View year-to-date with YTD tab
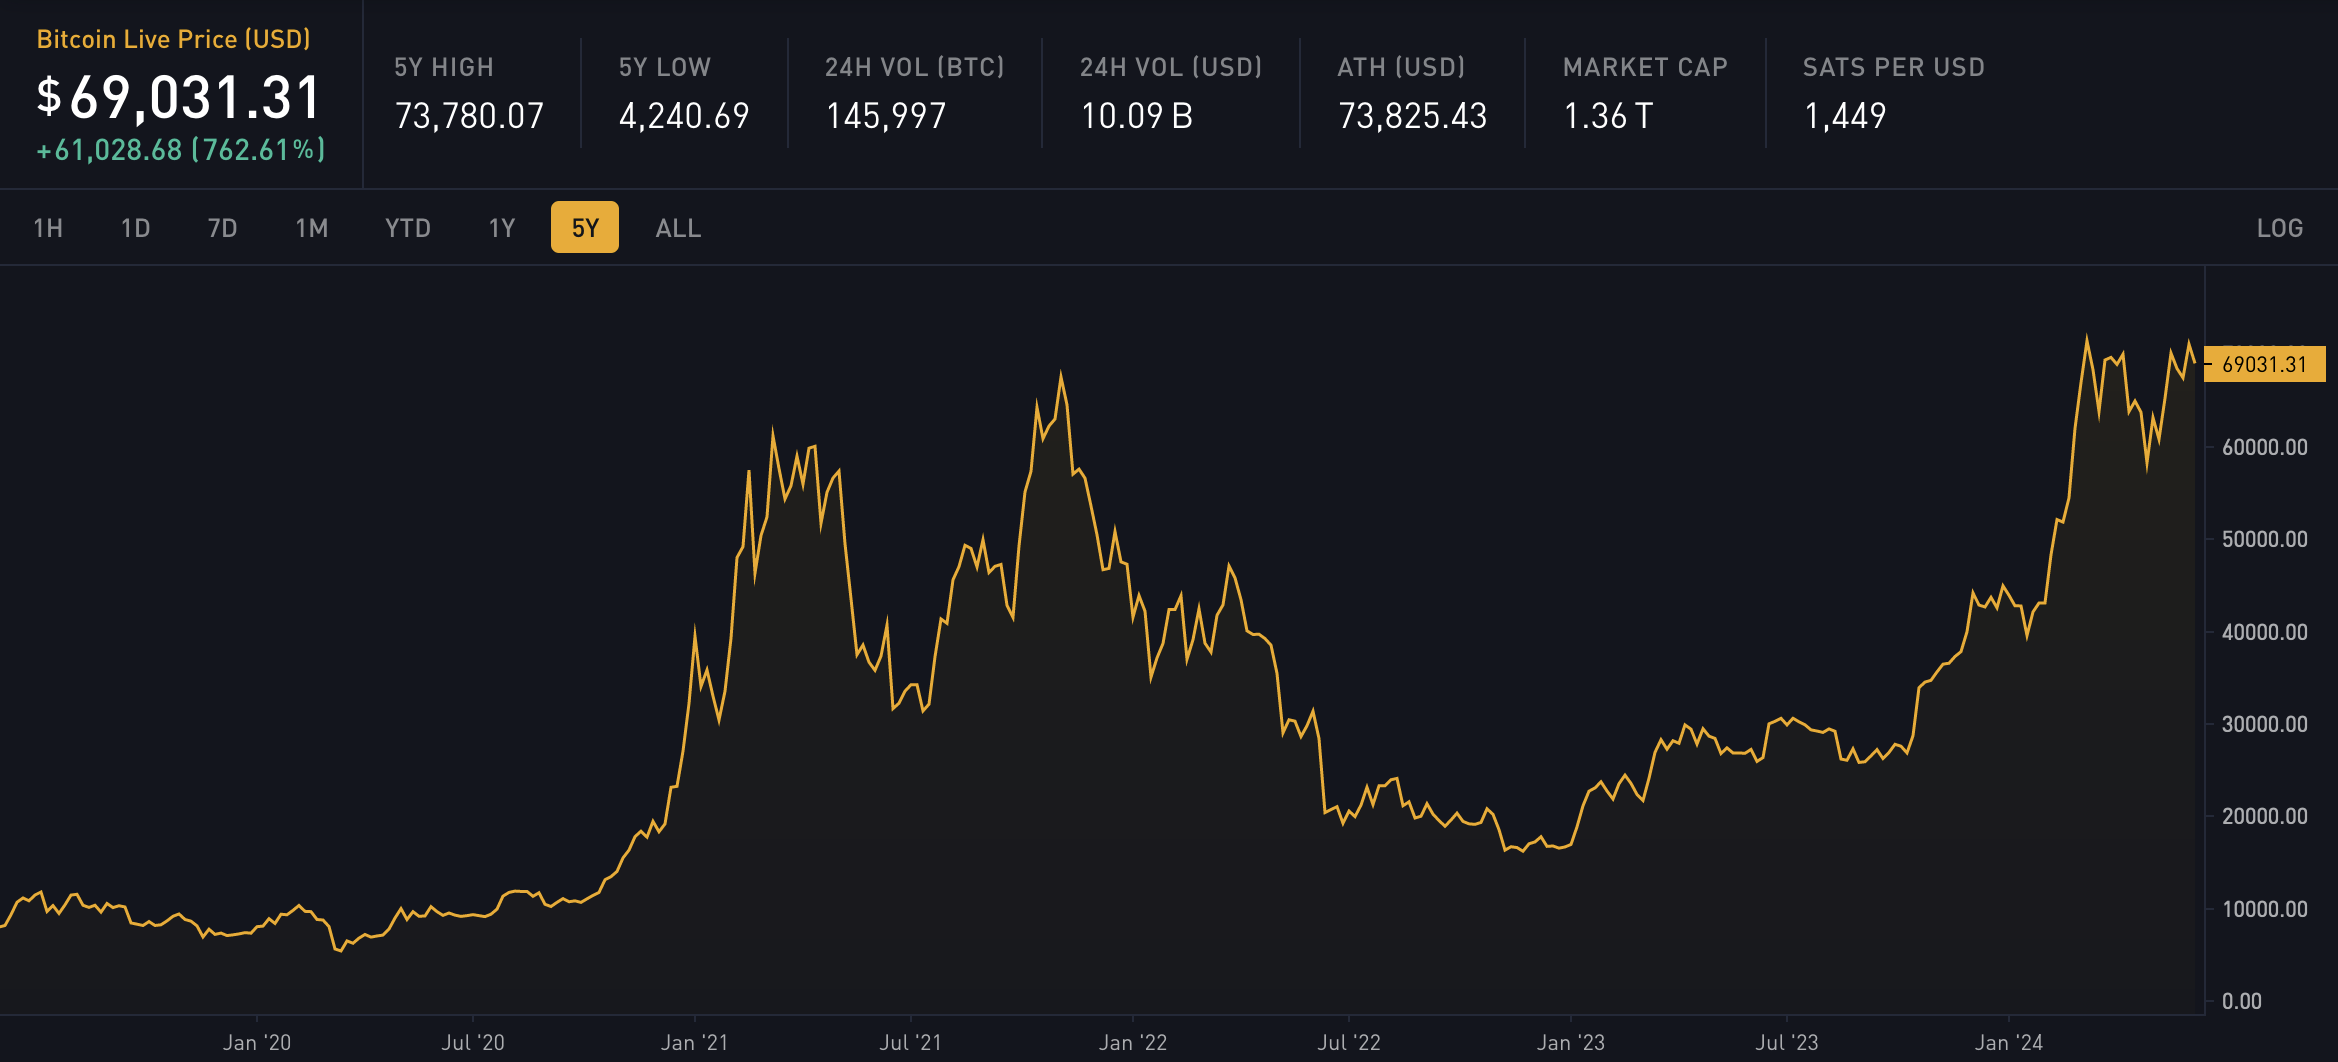 408,228
